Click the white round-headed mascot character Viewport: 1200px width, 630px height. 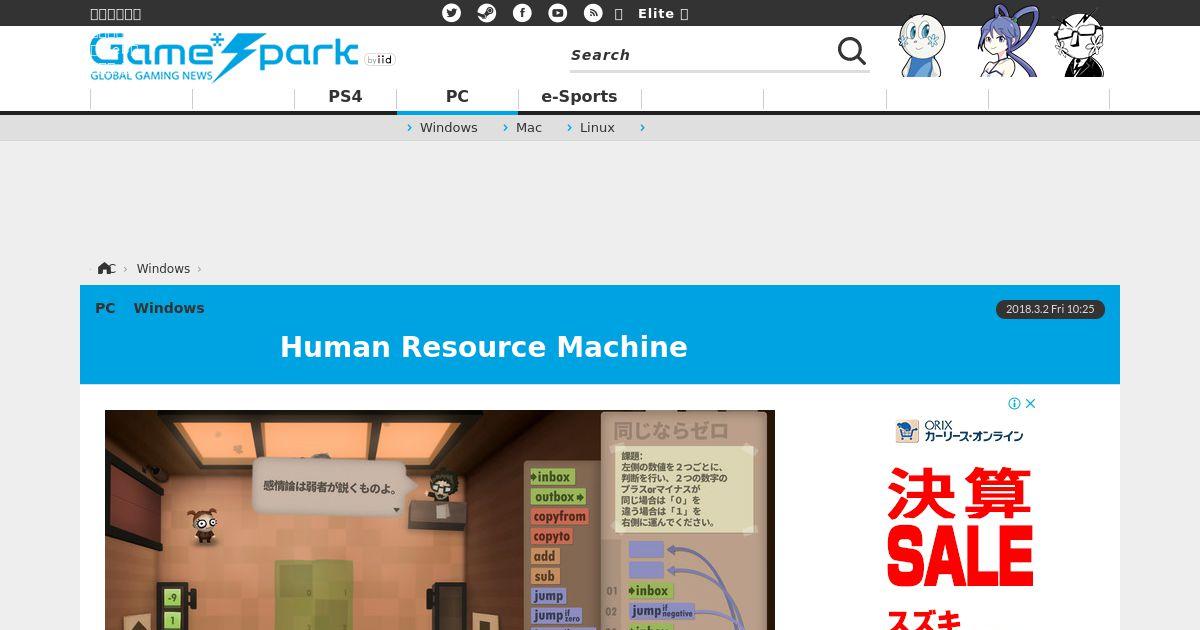[921, 46]
